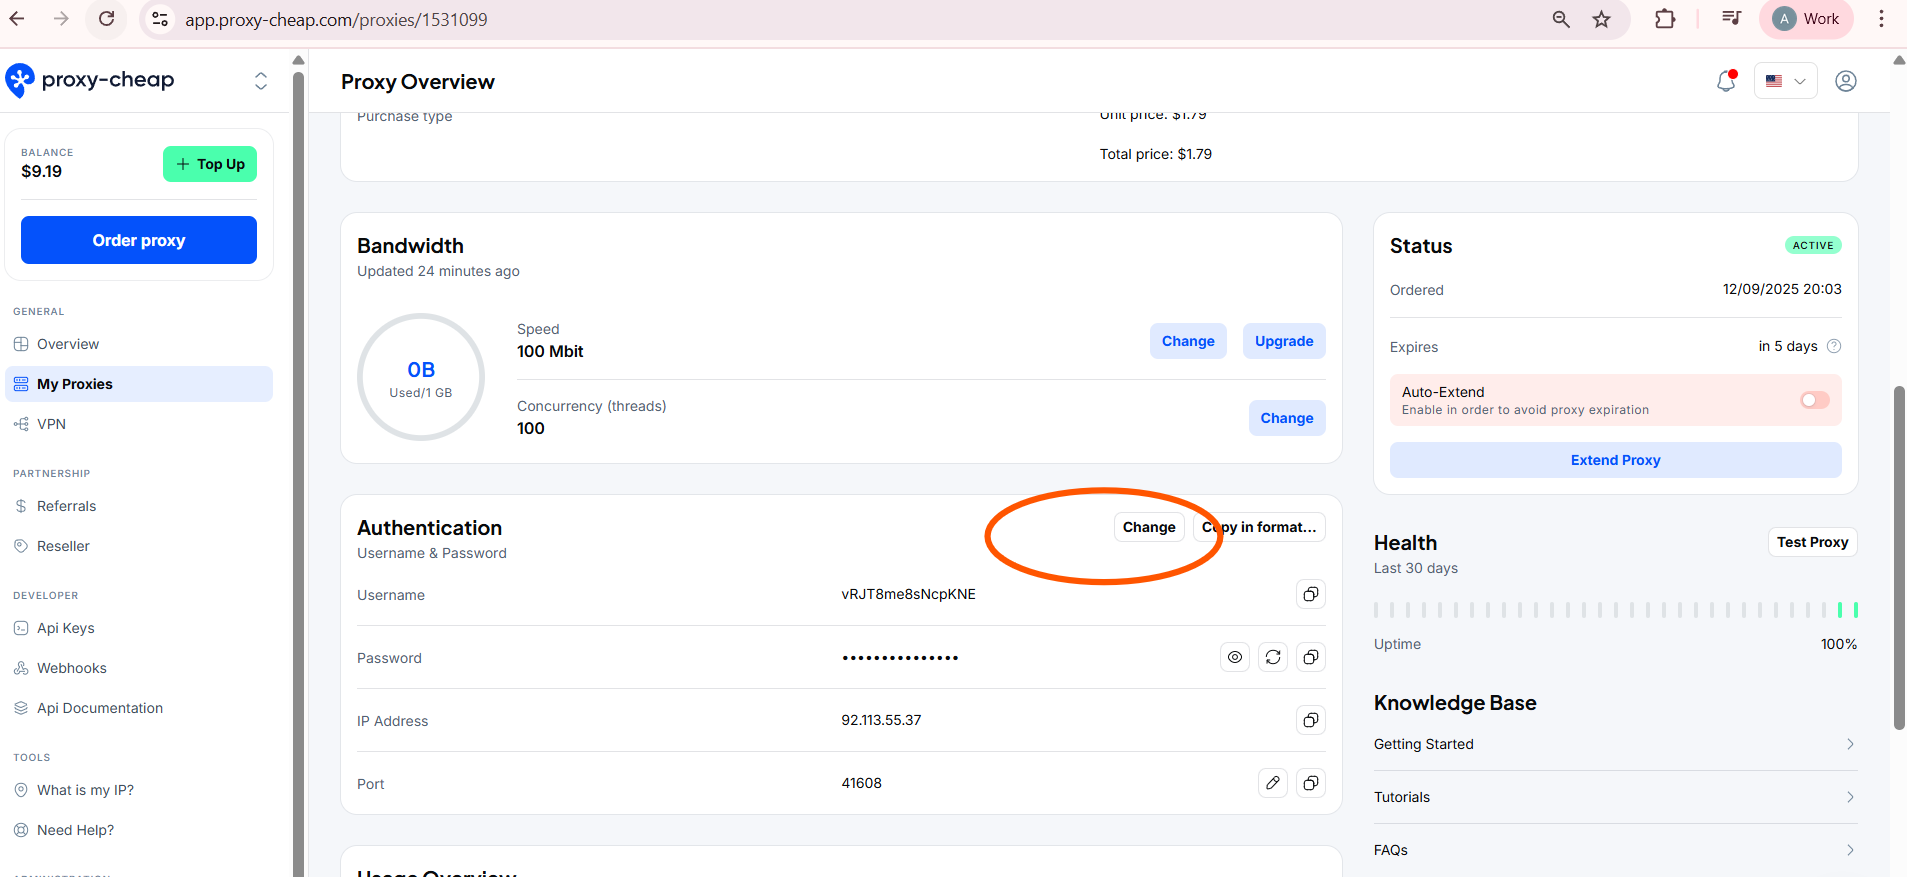Regenerate the proxy password
Image resolution: width=1907 pixels, height=877 pixels.
1272,657
